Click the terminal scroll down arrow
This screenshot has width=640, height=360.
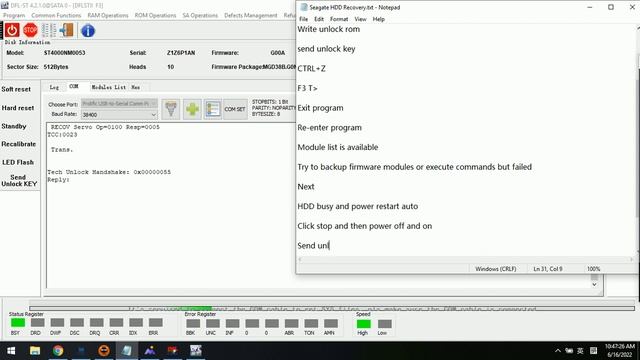click(x=594, y=284)
